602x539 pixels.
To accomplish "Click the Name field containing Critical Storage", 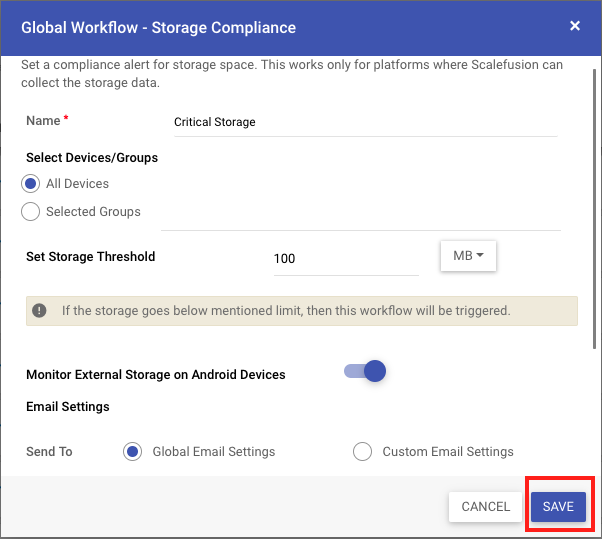I will 366,122.
